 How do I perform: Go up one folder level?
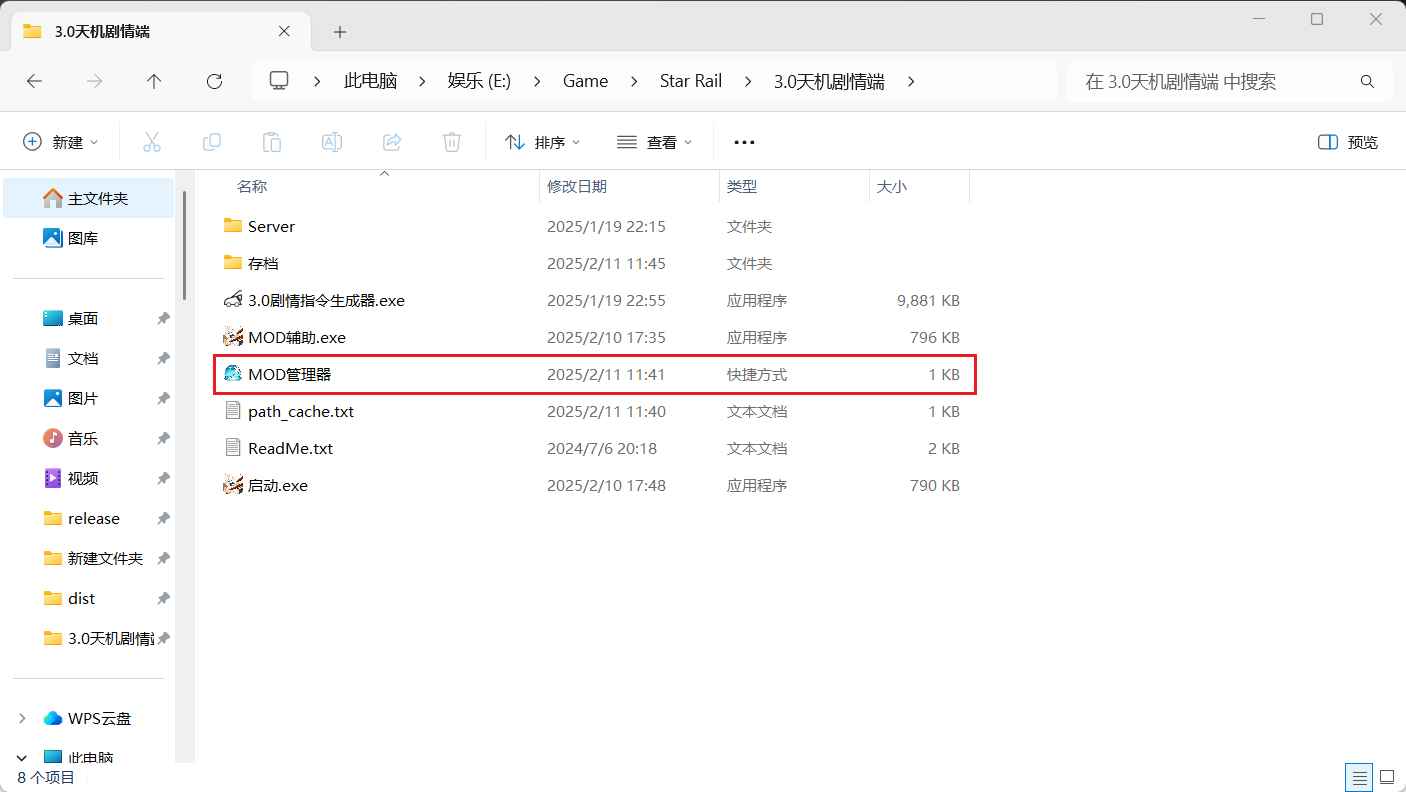154,81
